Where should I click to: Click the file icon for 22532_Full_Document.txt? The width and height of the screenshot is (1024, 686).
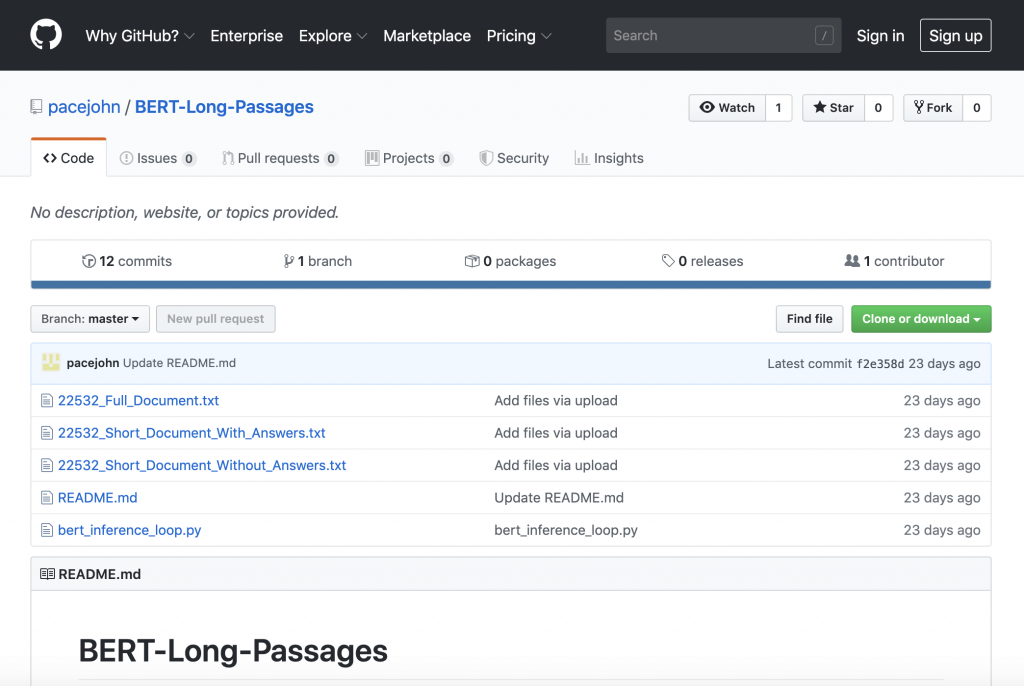tap(46, 400)
